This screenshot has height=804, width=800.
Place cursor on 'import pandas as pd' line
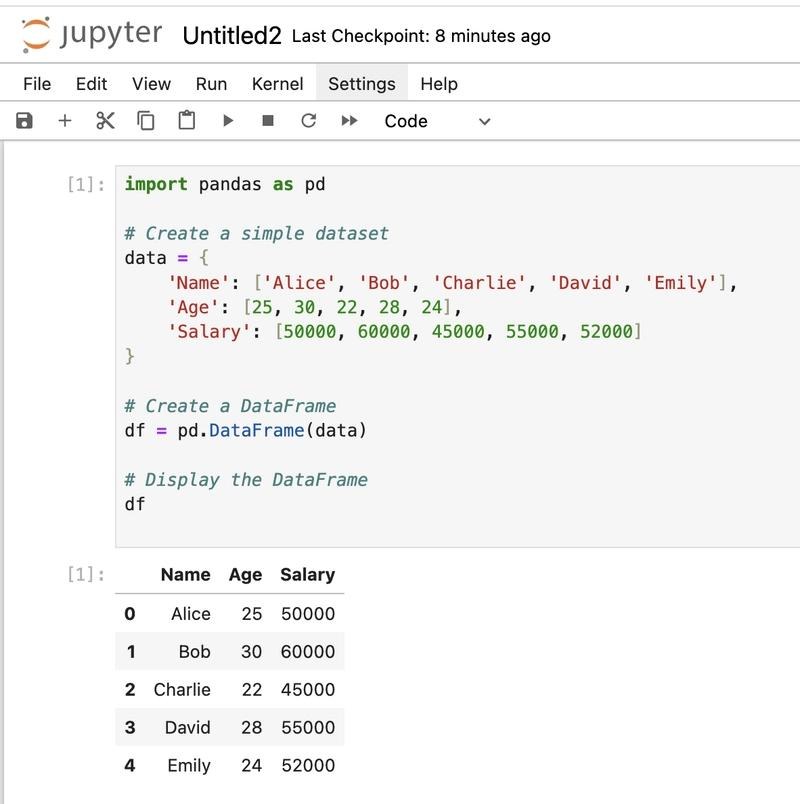(225, 184)
